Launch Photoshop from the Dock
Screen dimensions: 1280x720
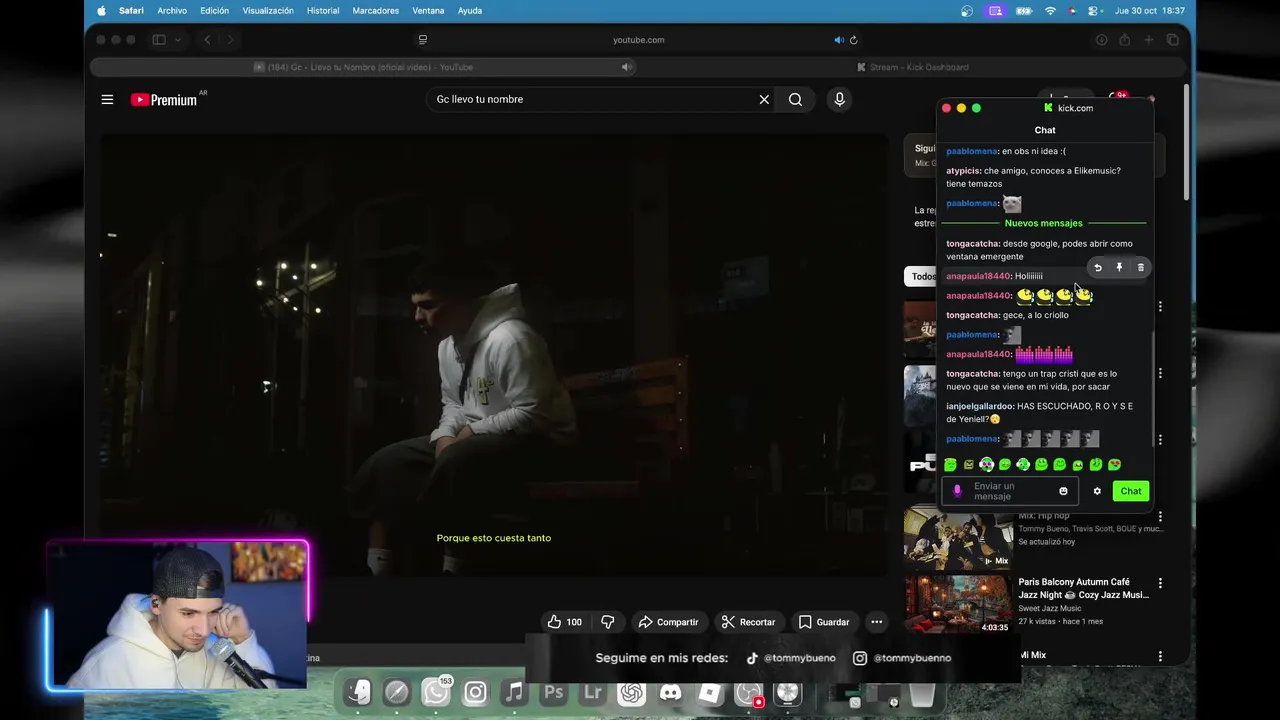[x=553, y=692]
